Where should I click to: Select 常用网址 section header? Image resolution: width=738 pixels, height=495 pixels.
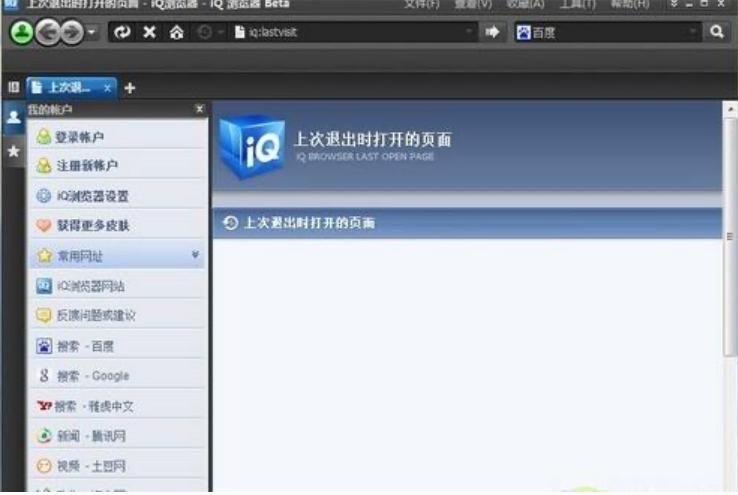pos(118,255)
